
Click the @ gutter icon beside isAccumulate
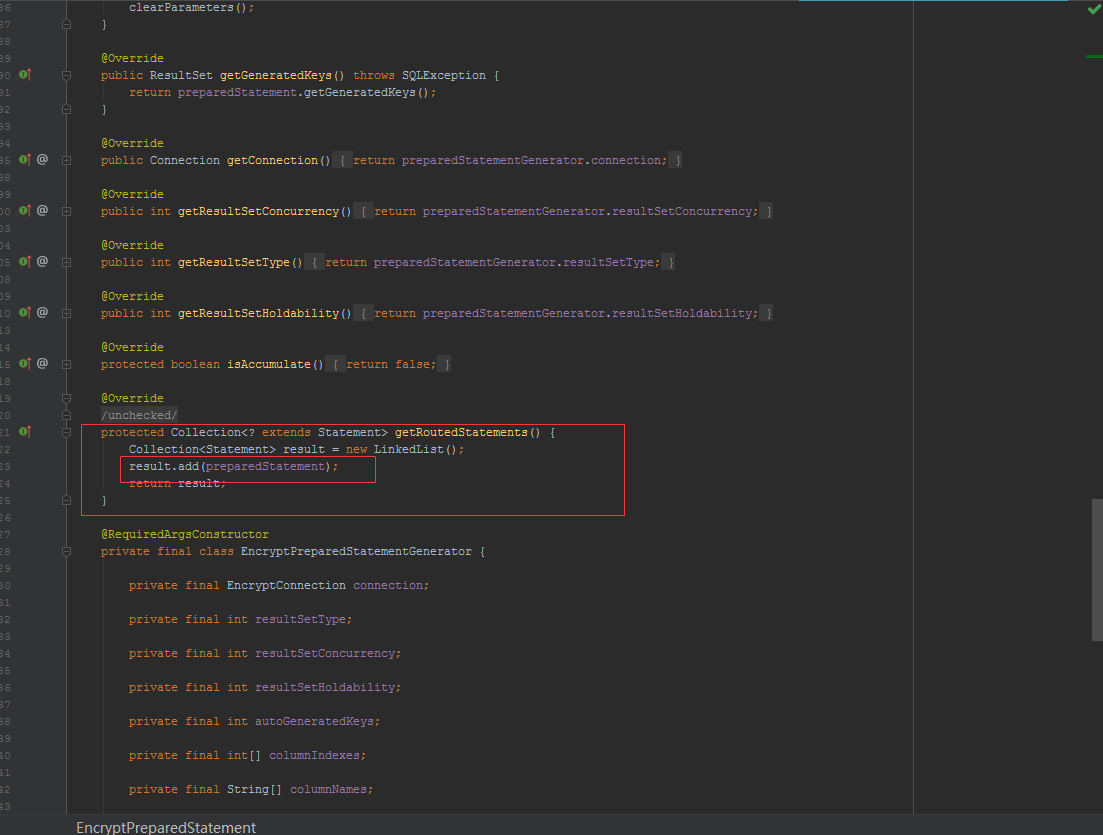tap(40, 363)
